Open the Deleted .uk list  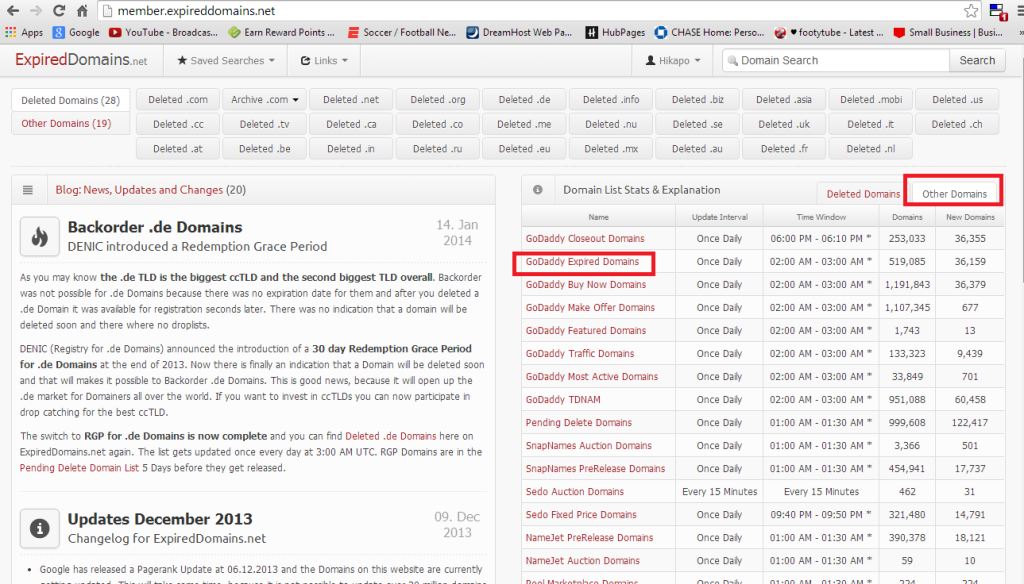(x=784, y=124)
